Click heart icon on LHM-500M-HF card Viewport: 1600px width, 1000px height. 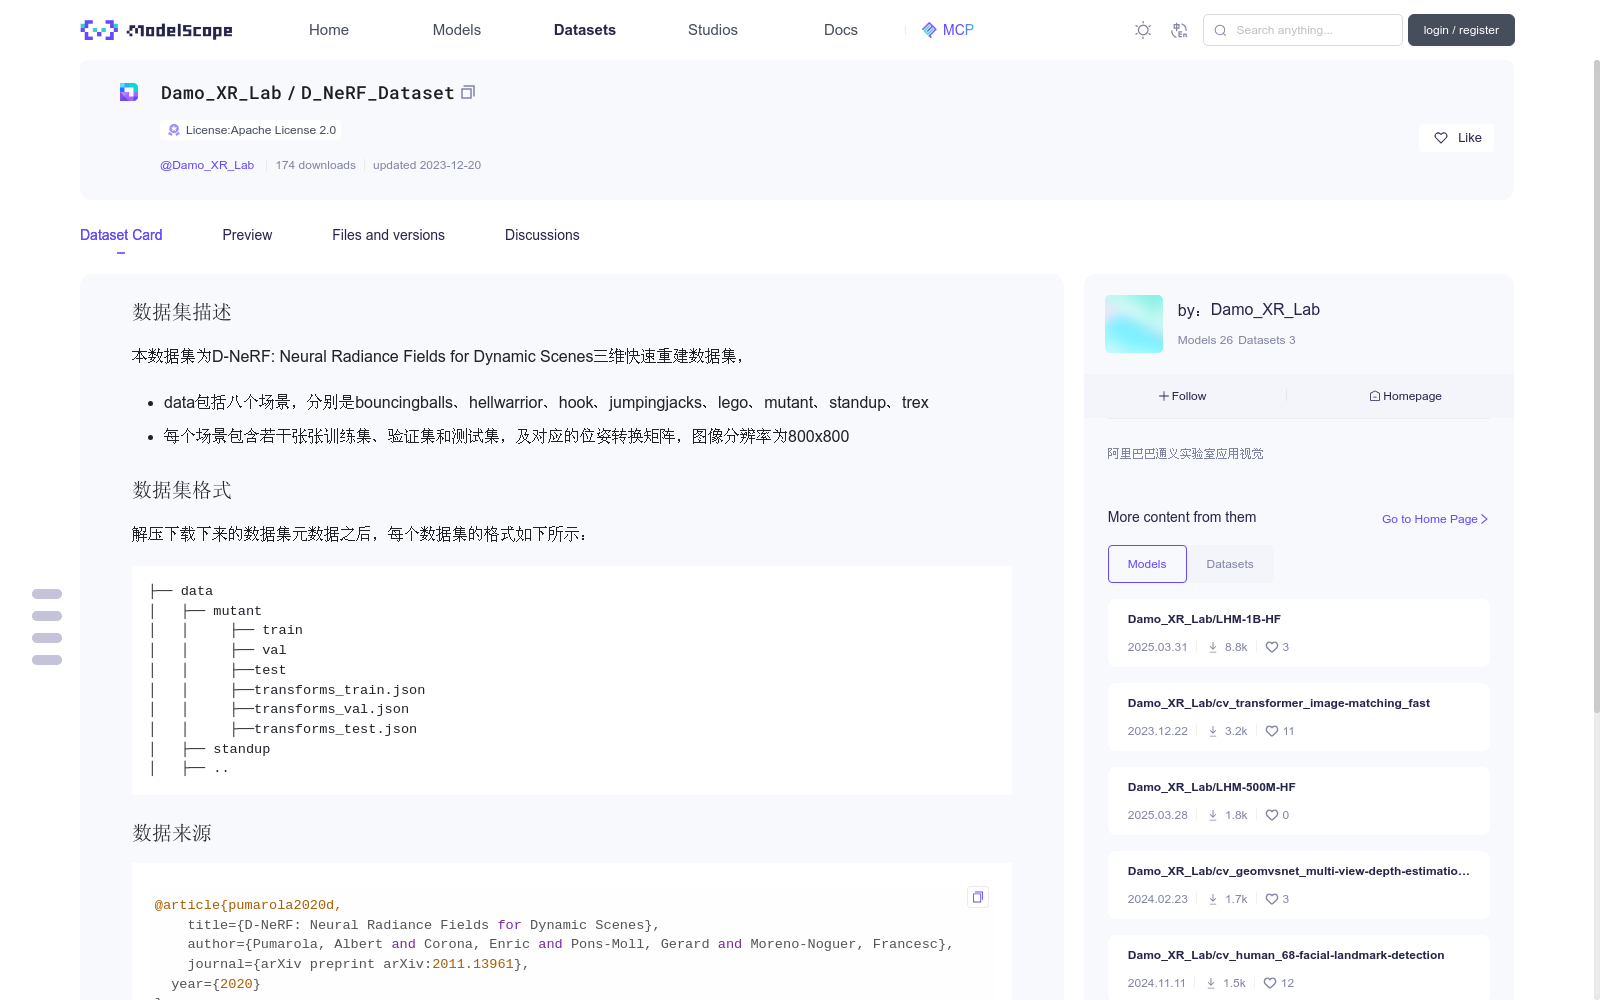tap(1272, 815)
